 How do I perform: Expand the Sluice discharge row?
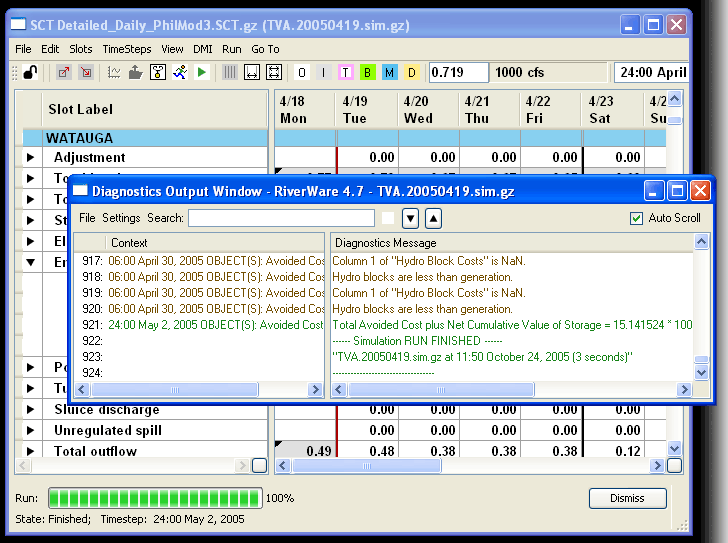point(31,409)
